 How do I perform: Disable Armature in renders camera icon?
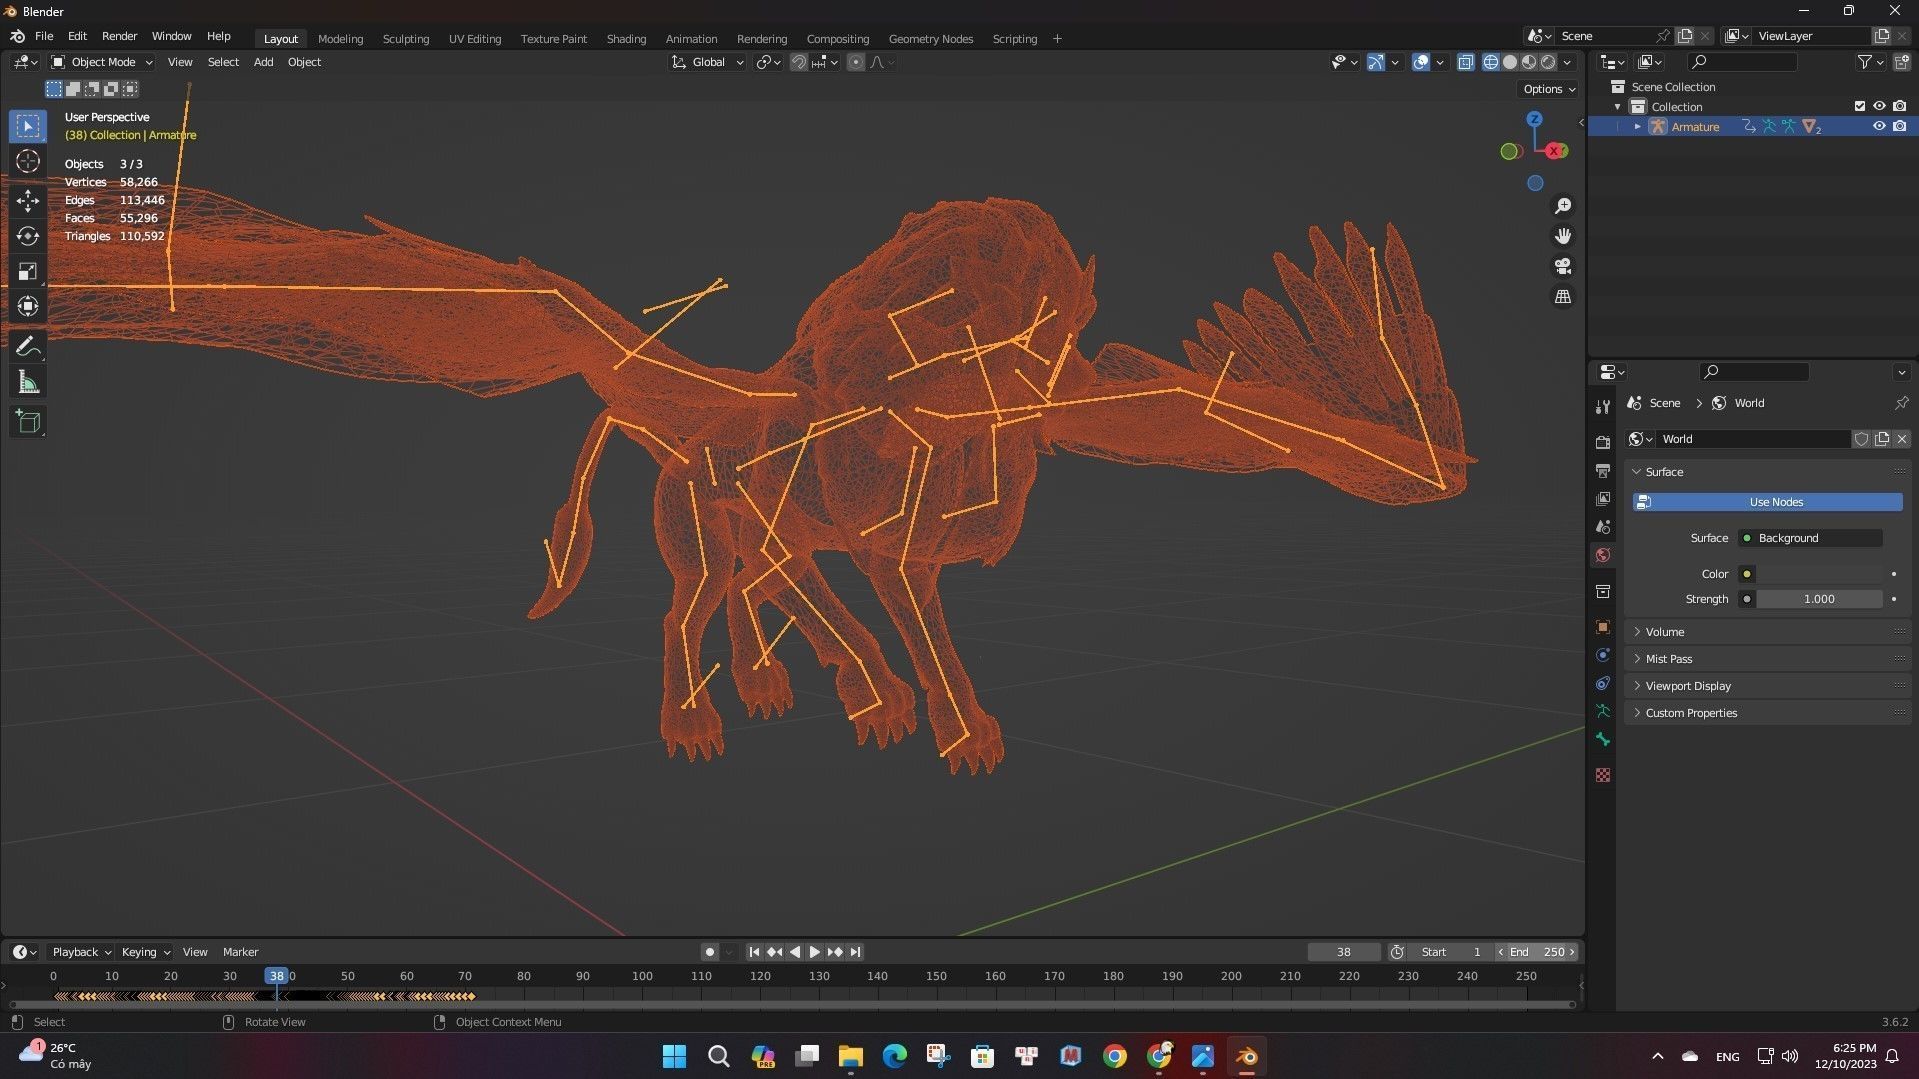(1899, 127)
